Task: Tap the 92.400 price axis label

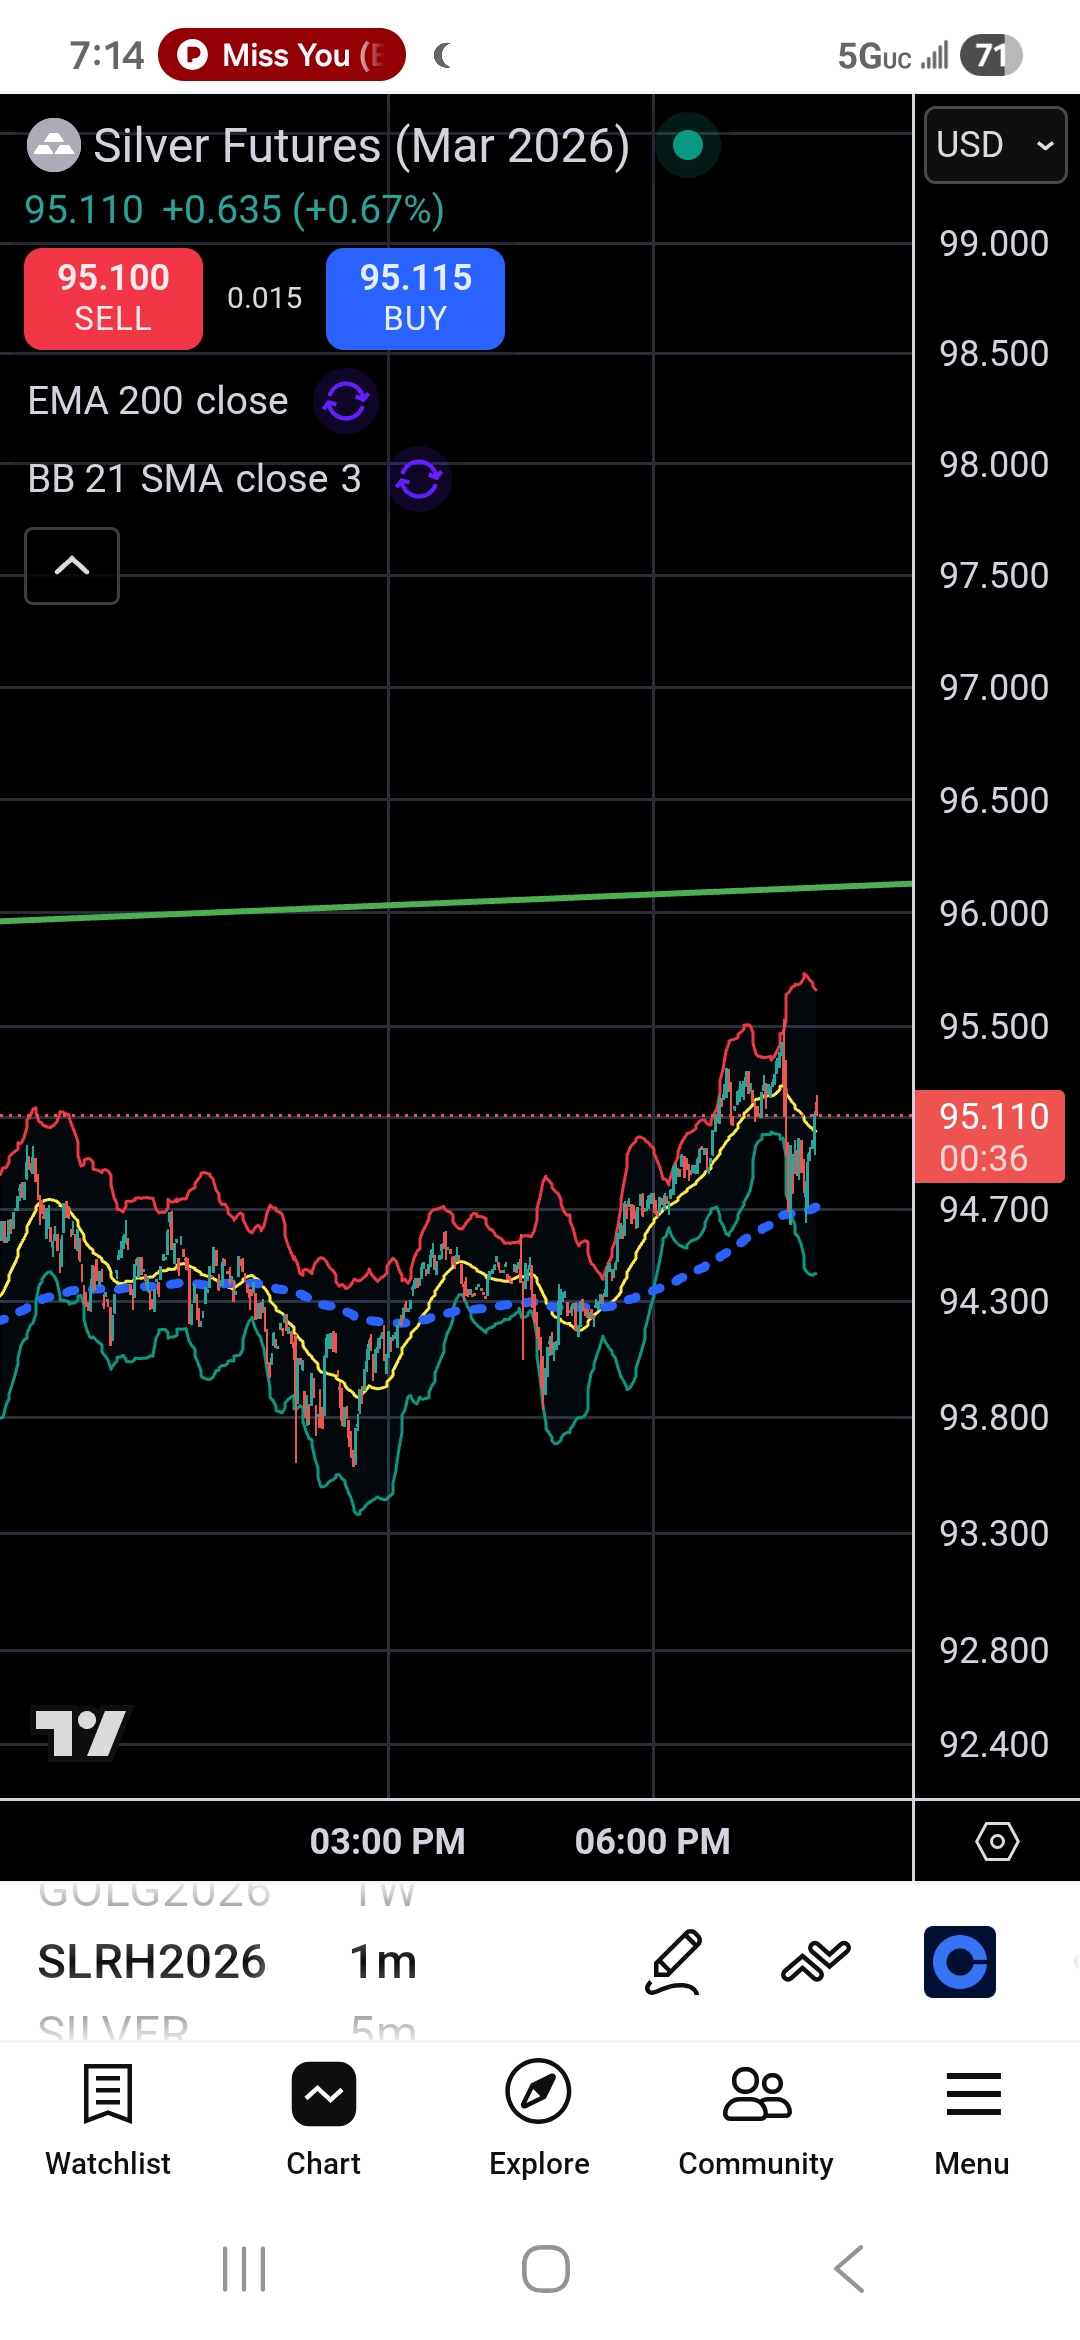Action: pos(994,1744)
